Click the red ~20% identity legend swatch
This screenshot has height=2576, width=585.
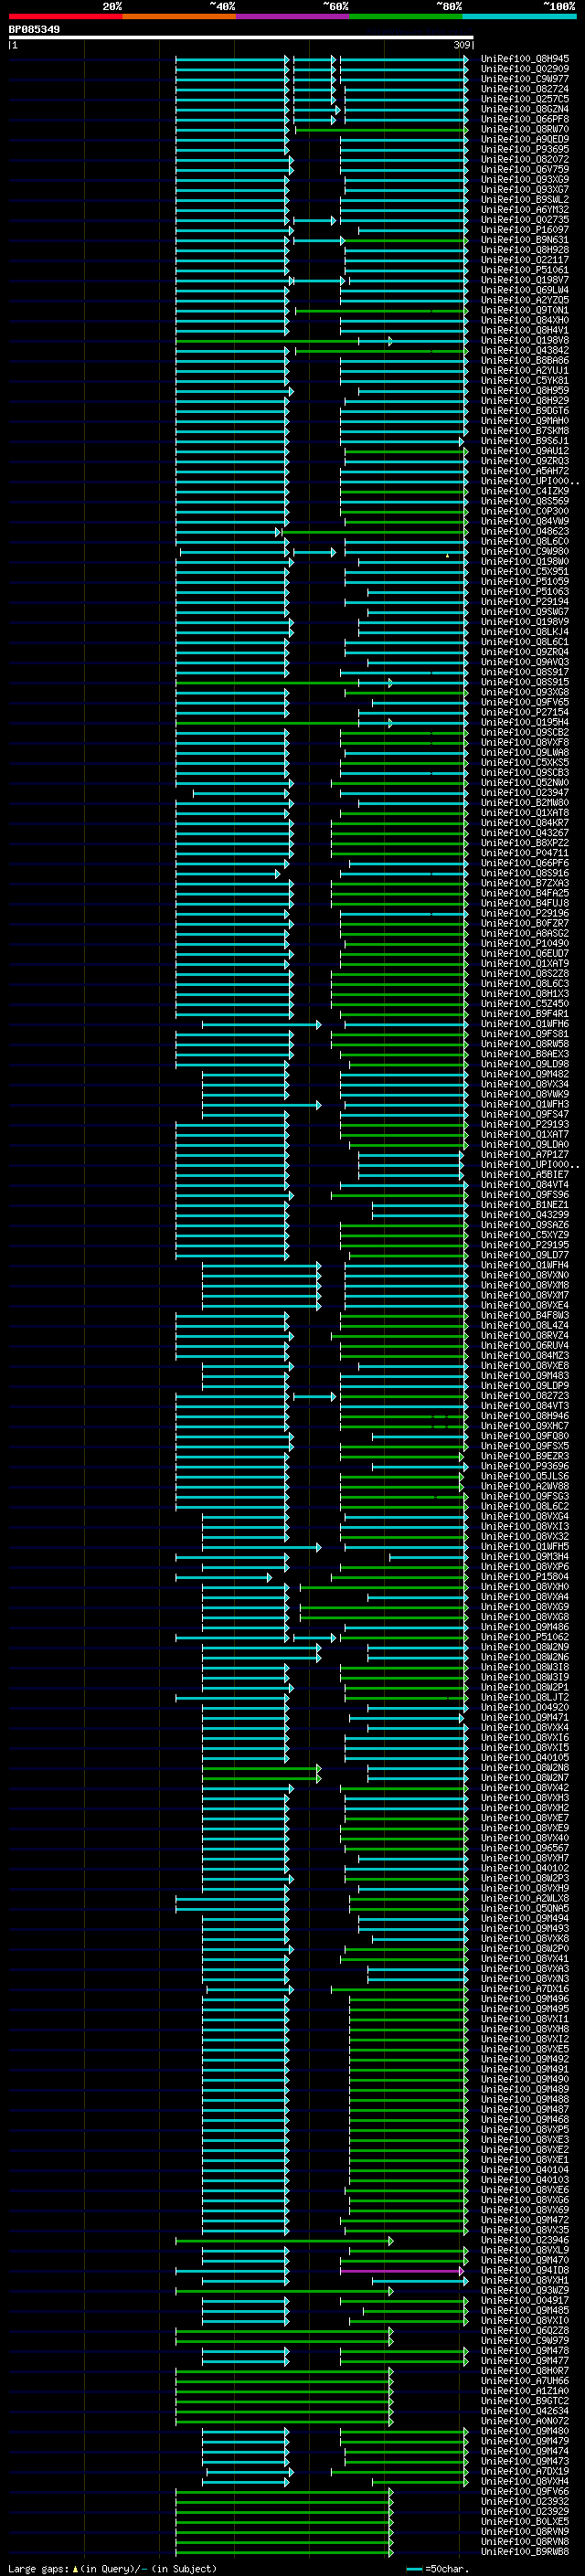65,17
